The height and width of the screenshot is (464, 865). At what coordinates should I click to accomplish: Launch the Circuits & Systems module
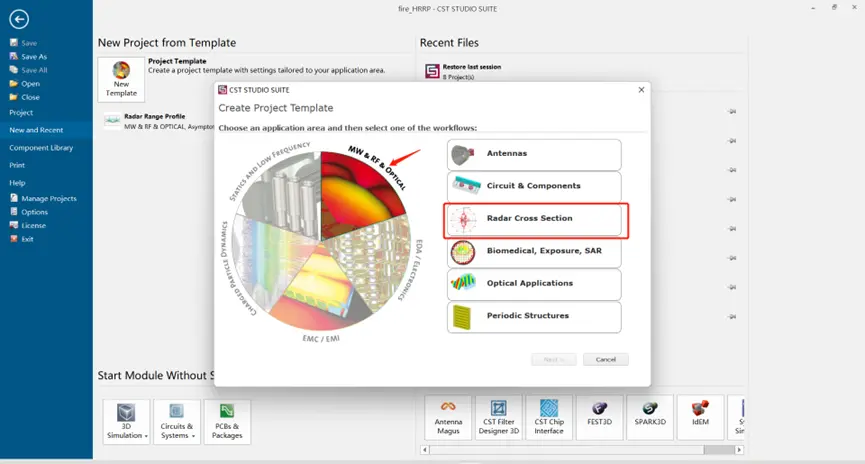[177, 422]
